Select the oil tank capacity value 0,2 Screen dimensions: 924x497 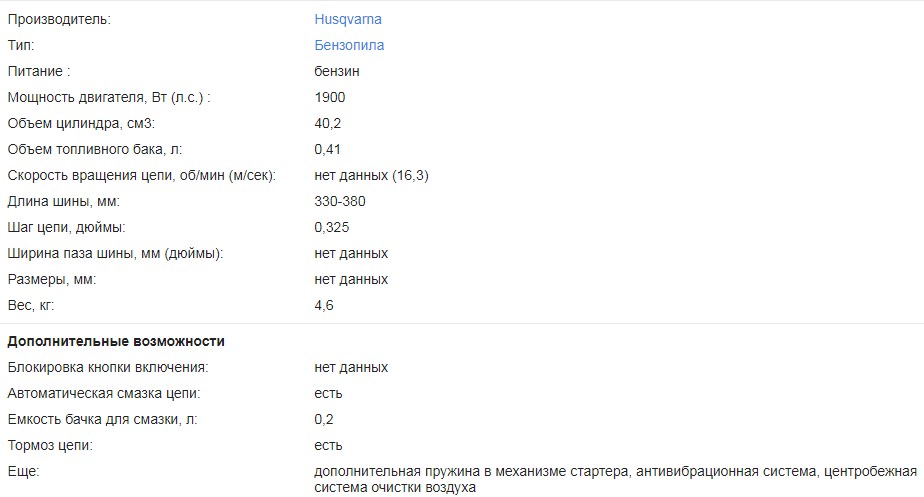[x=324, y=419]
